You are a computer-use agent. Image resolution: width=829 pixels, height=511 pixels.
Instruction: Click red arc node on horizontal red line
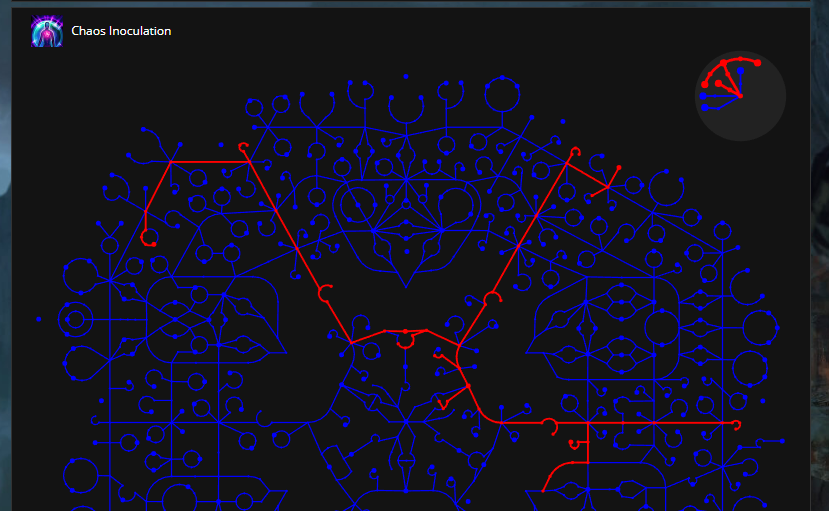[x=549, y=426]
